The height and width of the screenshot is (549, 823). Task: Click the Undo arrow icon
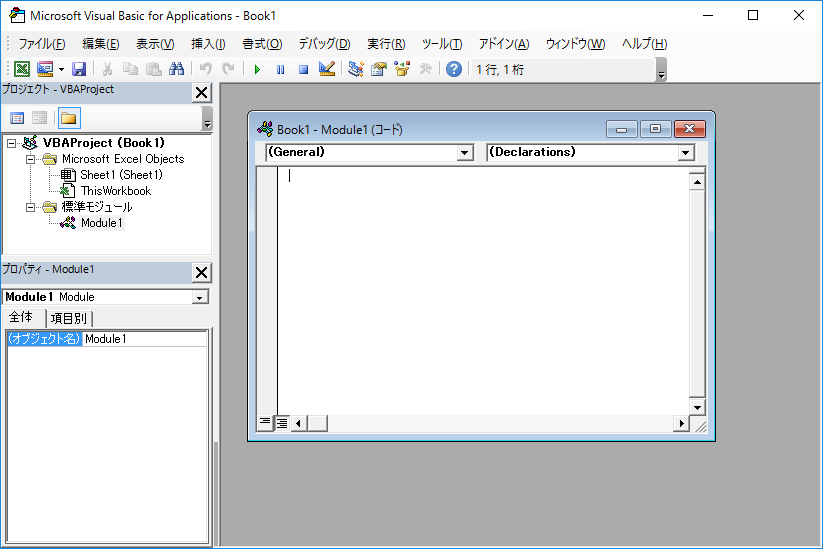(x=206, y=69)
